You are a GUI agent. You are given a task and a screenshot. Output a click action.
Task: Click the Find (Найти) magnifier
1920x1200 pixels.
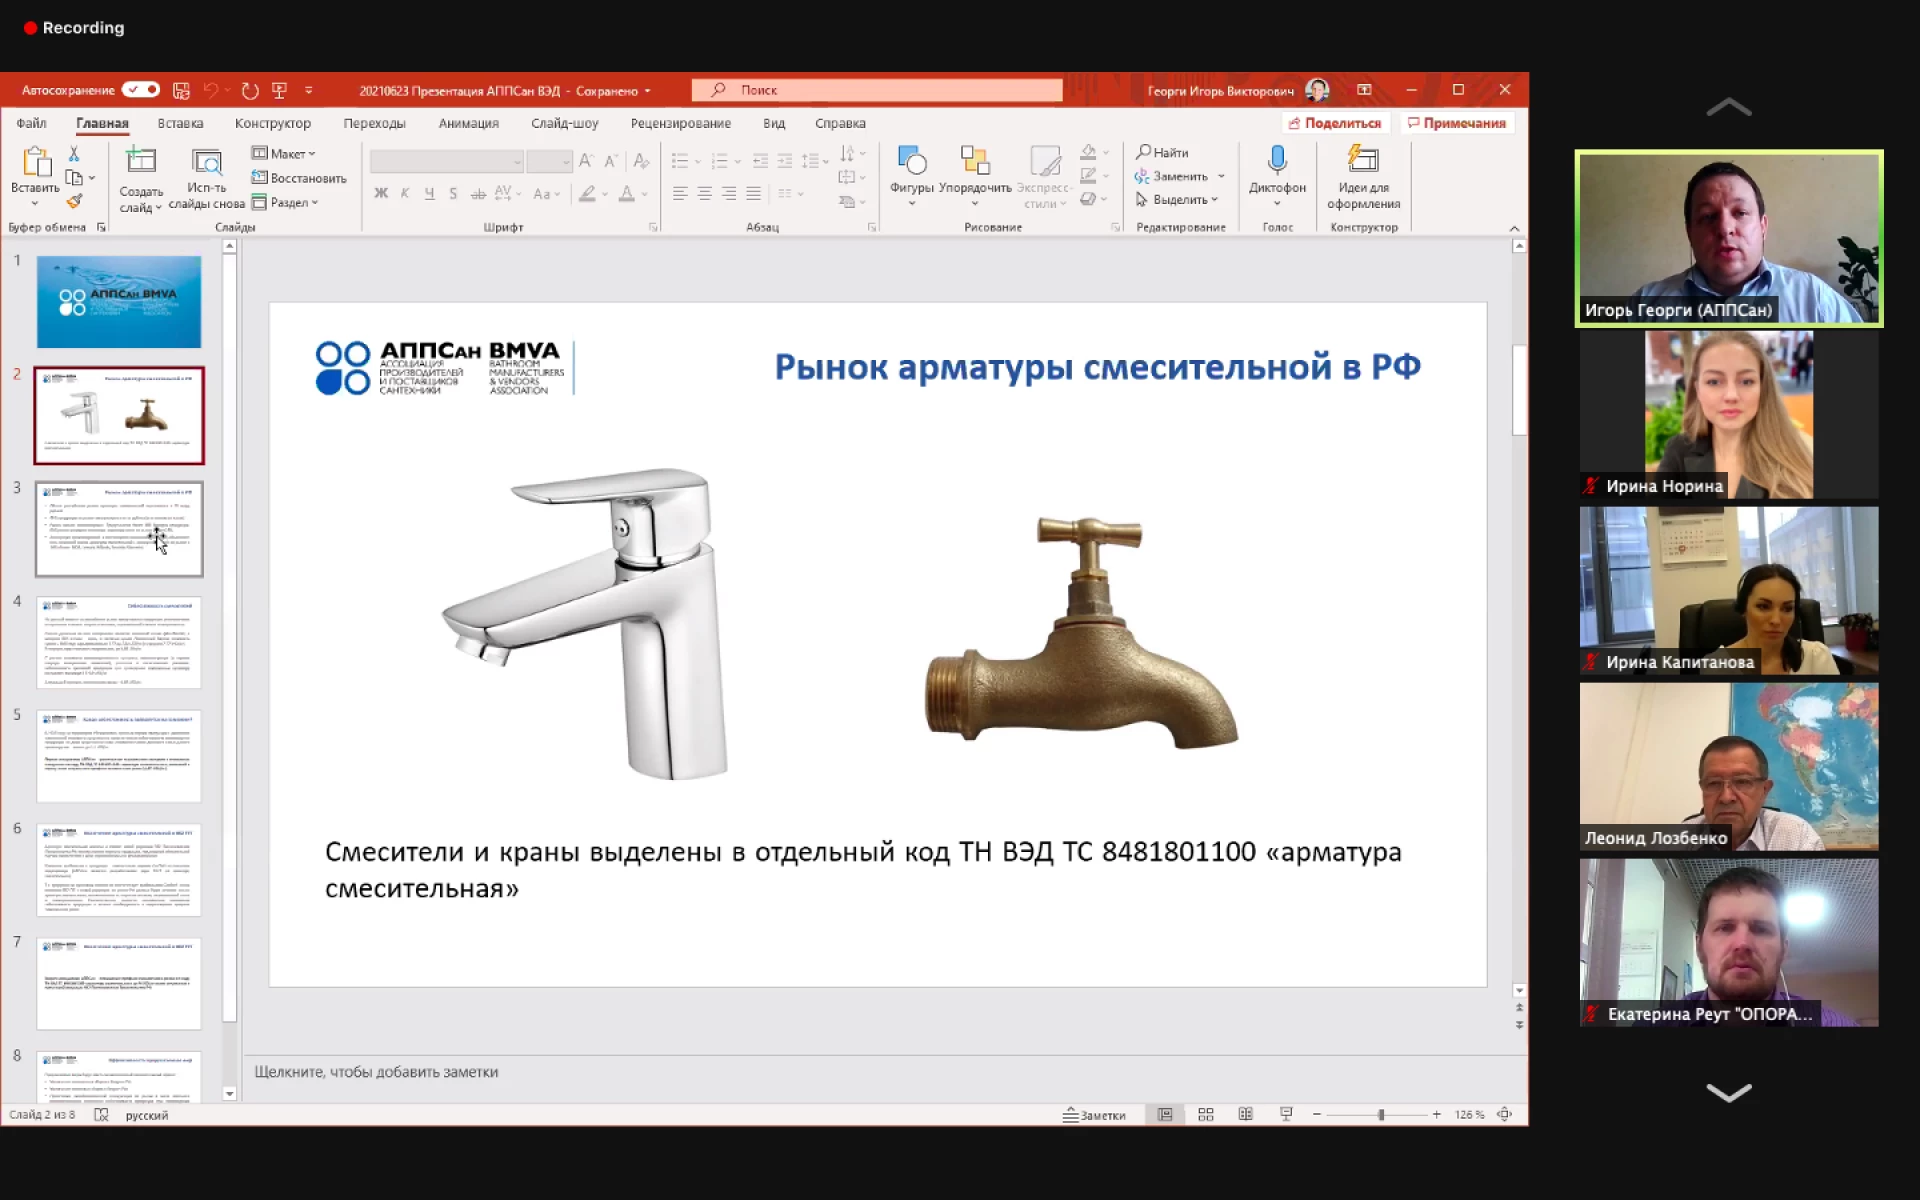(x=1162, y=152)
